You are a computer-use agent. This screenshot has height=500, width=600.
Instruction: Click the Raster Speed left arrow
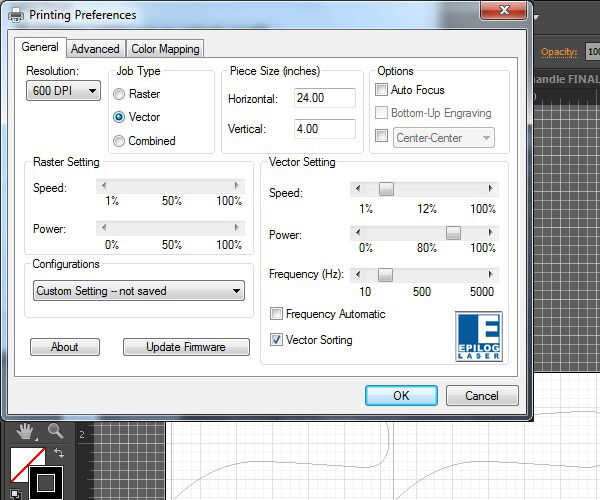[103, 186]
